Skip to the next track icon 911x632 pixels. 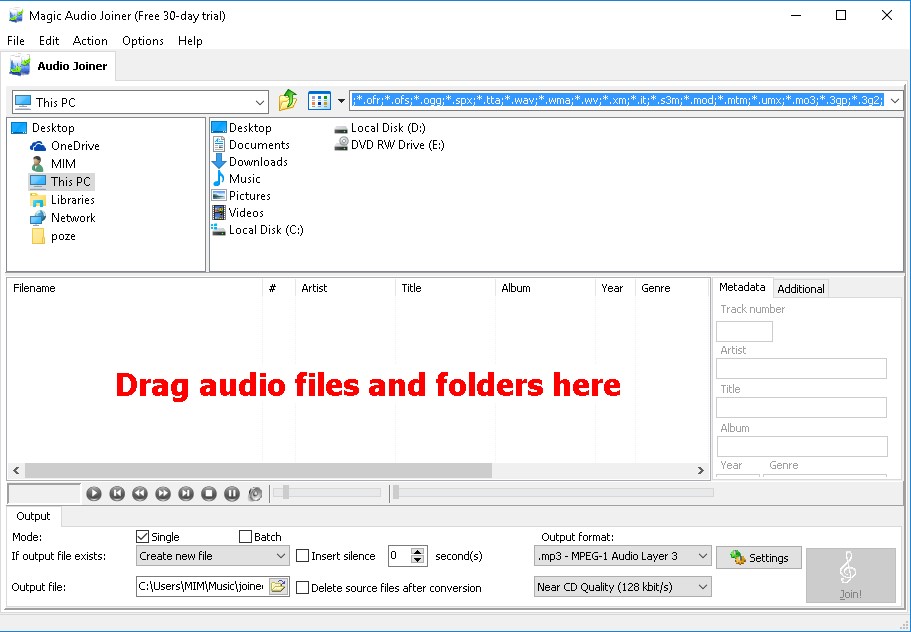click(x=185, y=493)
